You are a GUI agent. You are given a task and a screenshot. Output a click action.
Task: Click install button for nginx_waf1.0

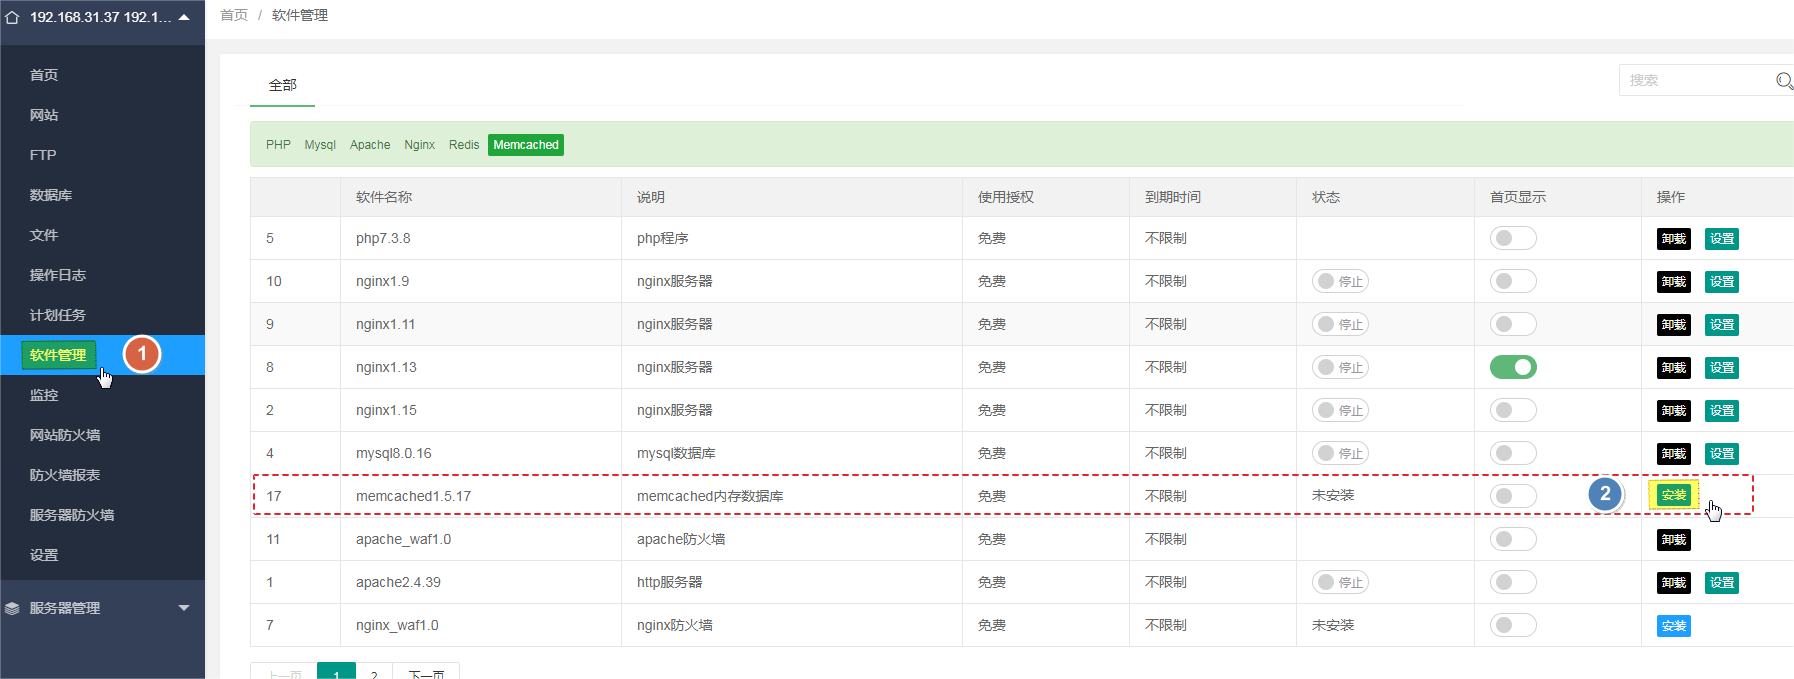(1673, 626)
